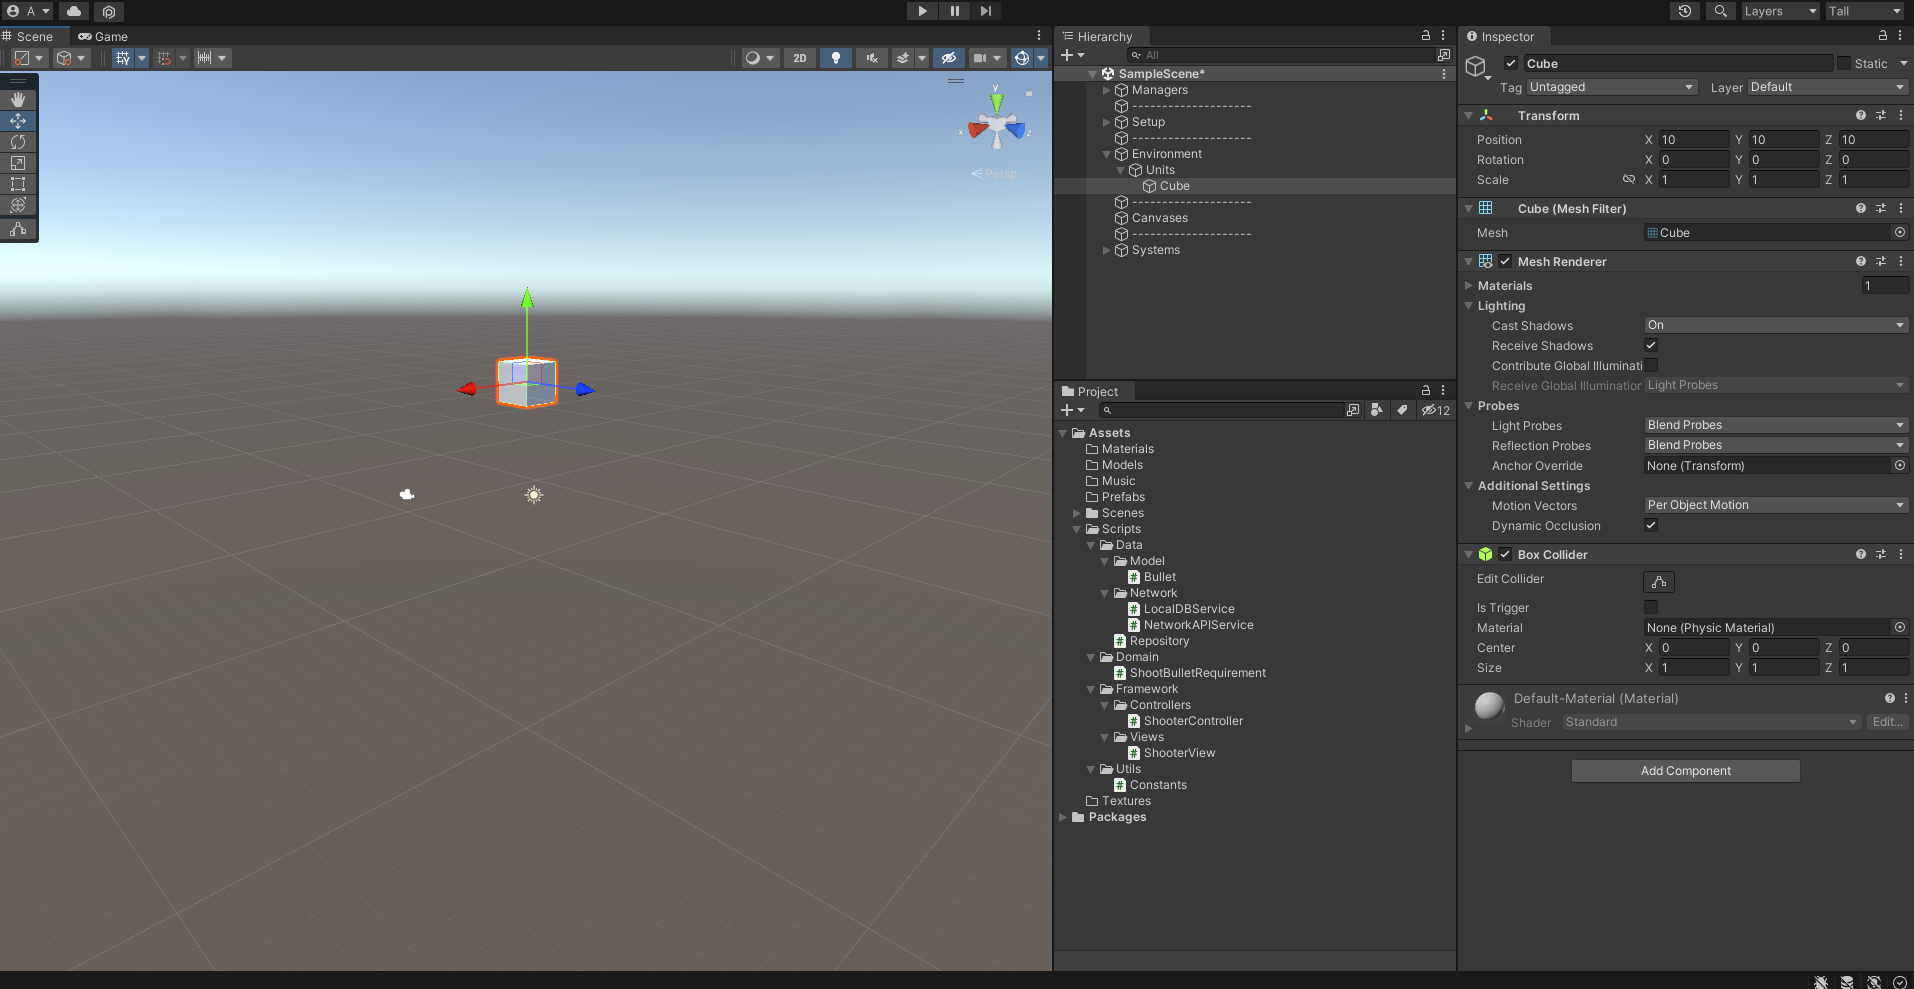Click the Default-Material preview sphere
Viewport: 1914px width, 989px height.
(x=1489, y=706)
